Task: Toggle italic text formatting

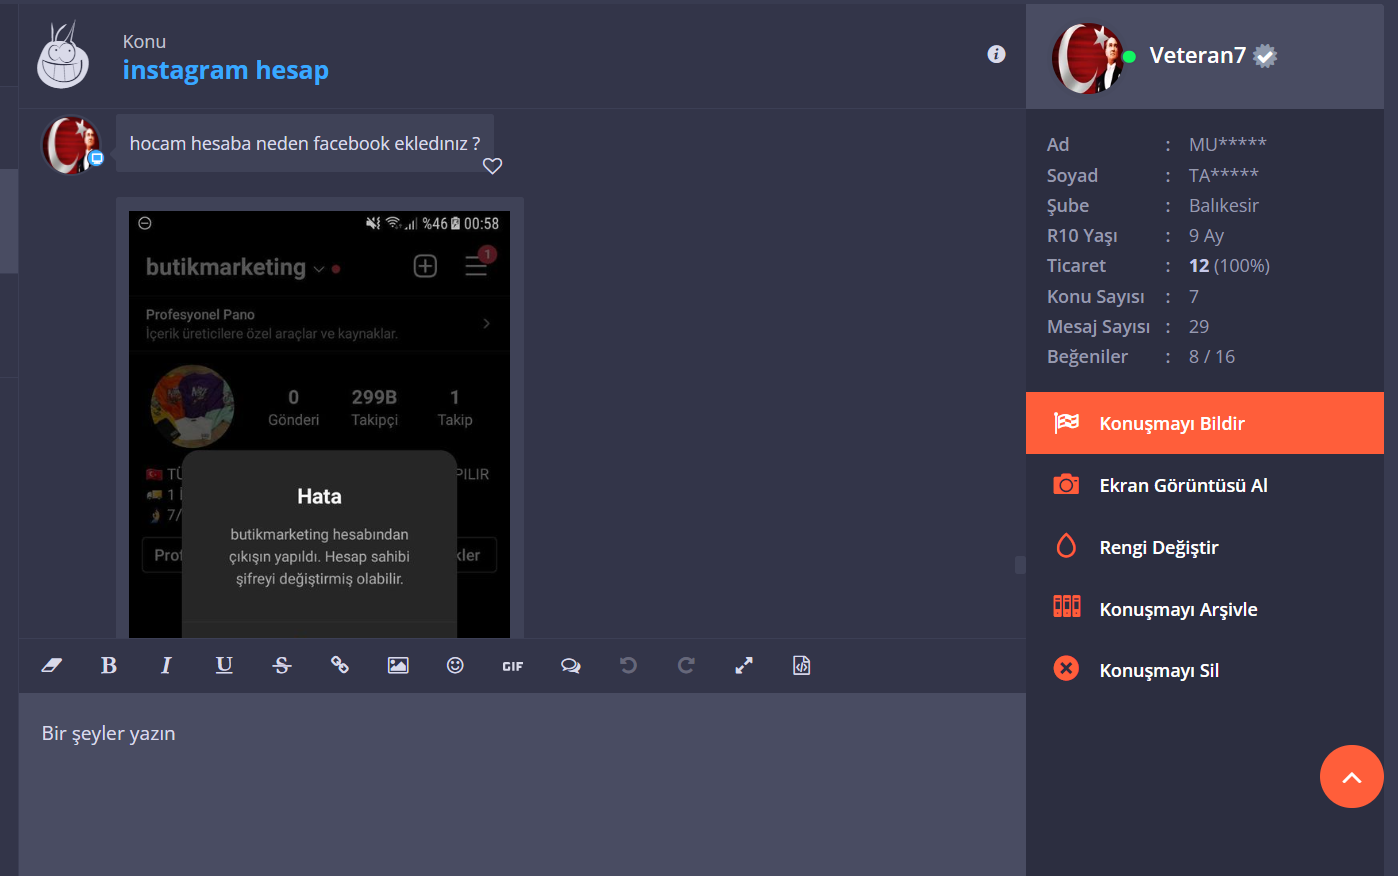Action: coord(166,666)
